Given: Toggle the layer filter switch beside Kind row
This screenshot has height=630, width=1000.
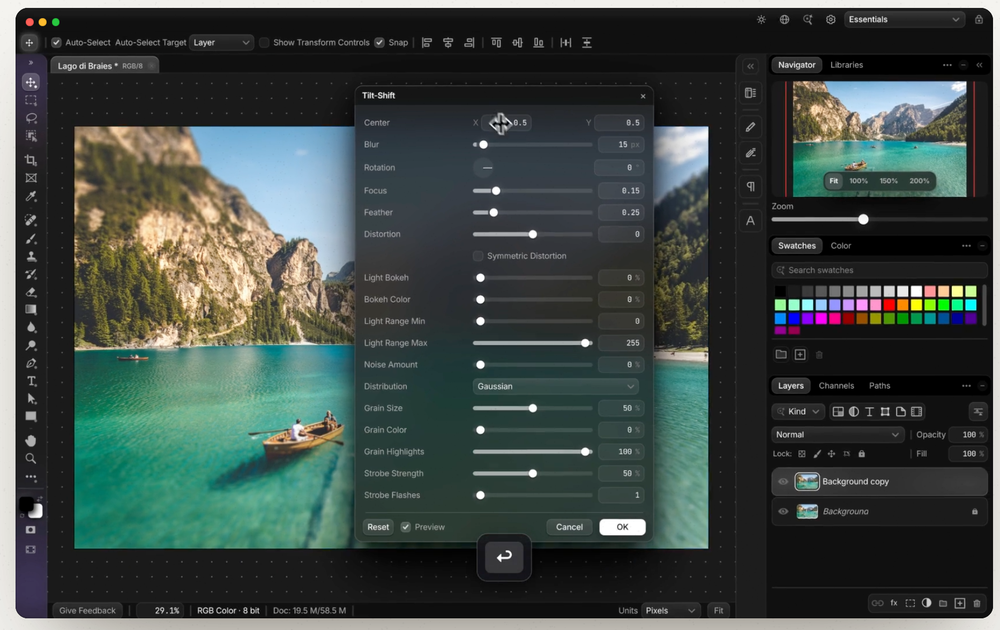Looking at the screenshot, I should click(978, 412).
